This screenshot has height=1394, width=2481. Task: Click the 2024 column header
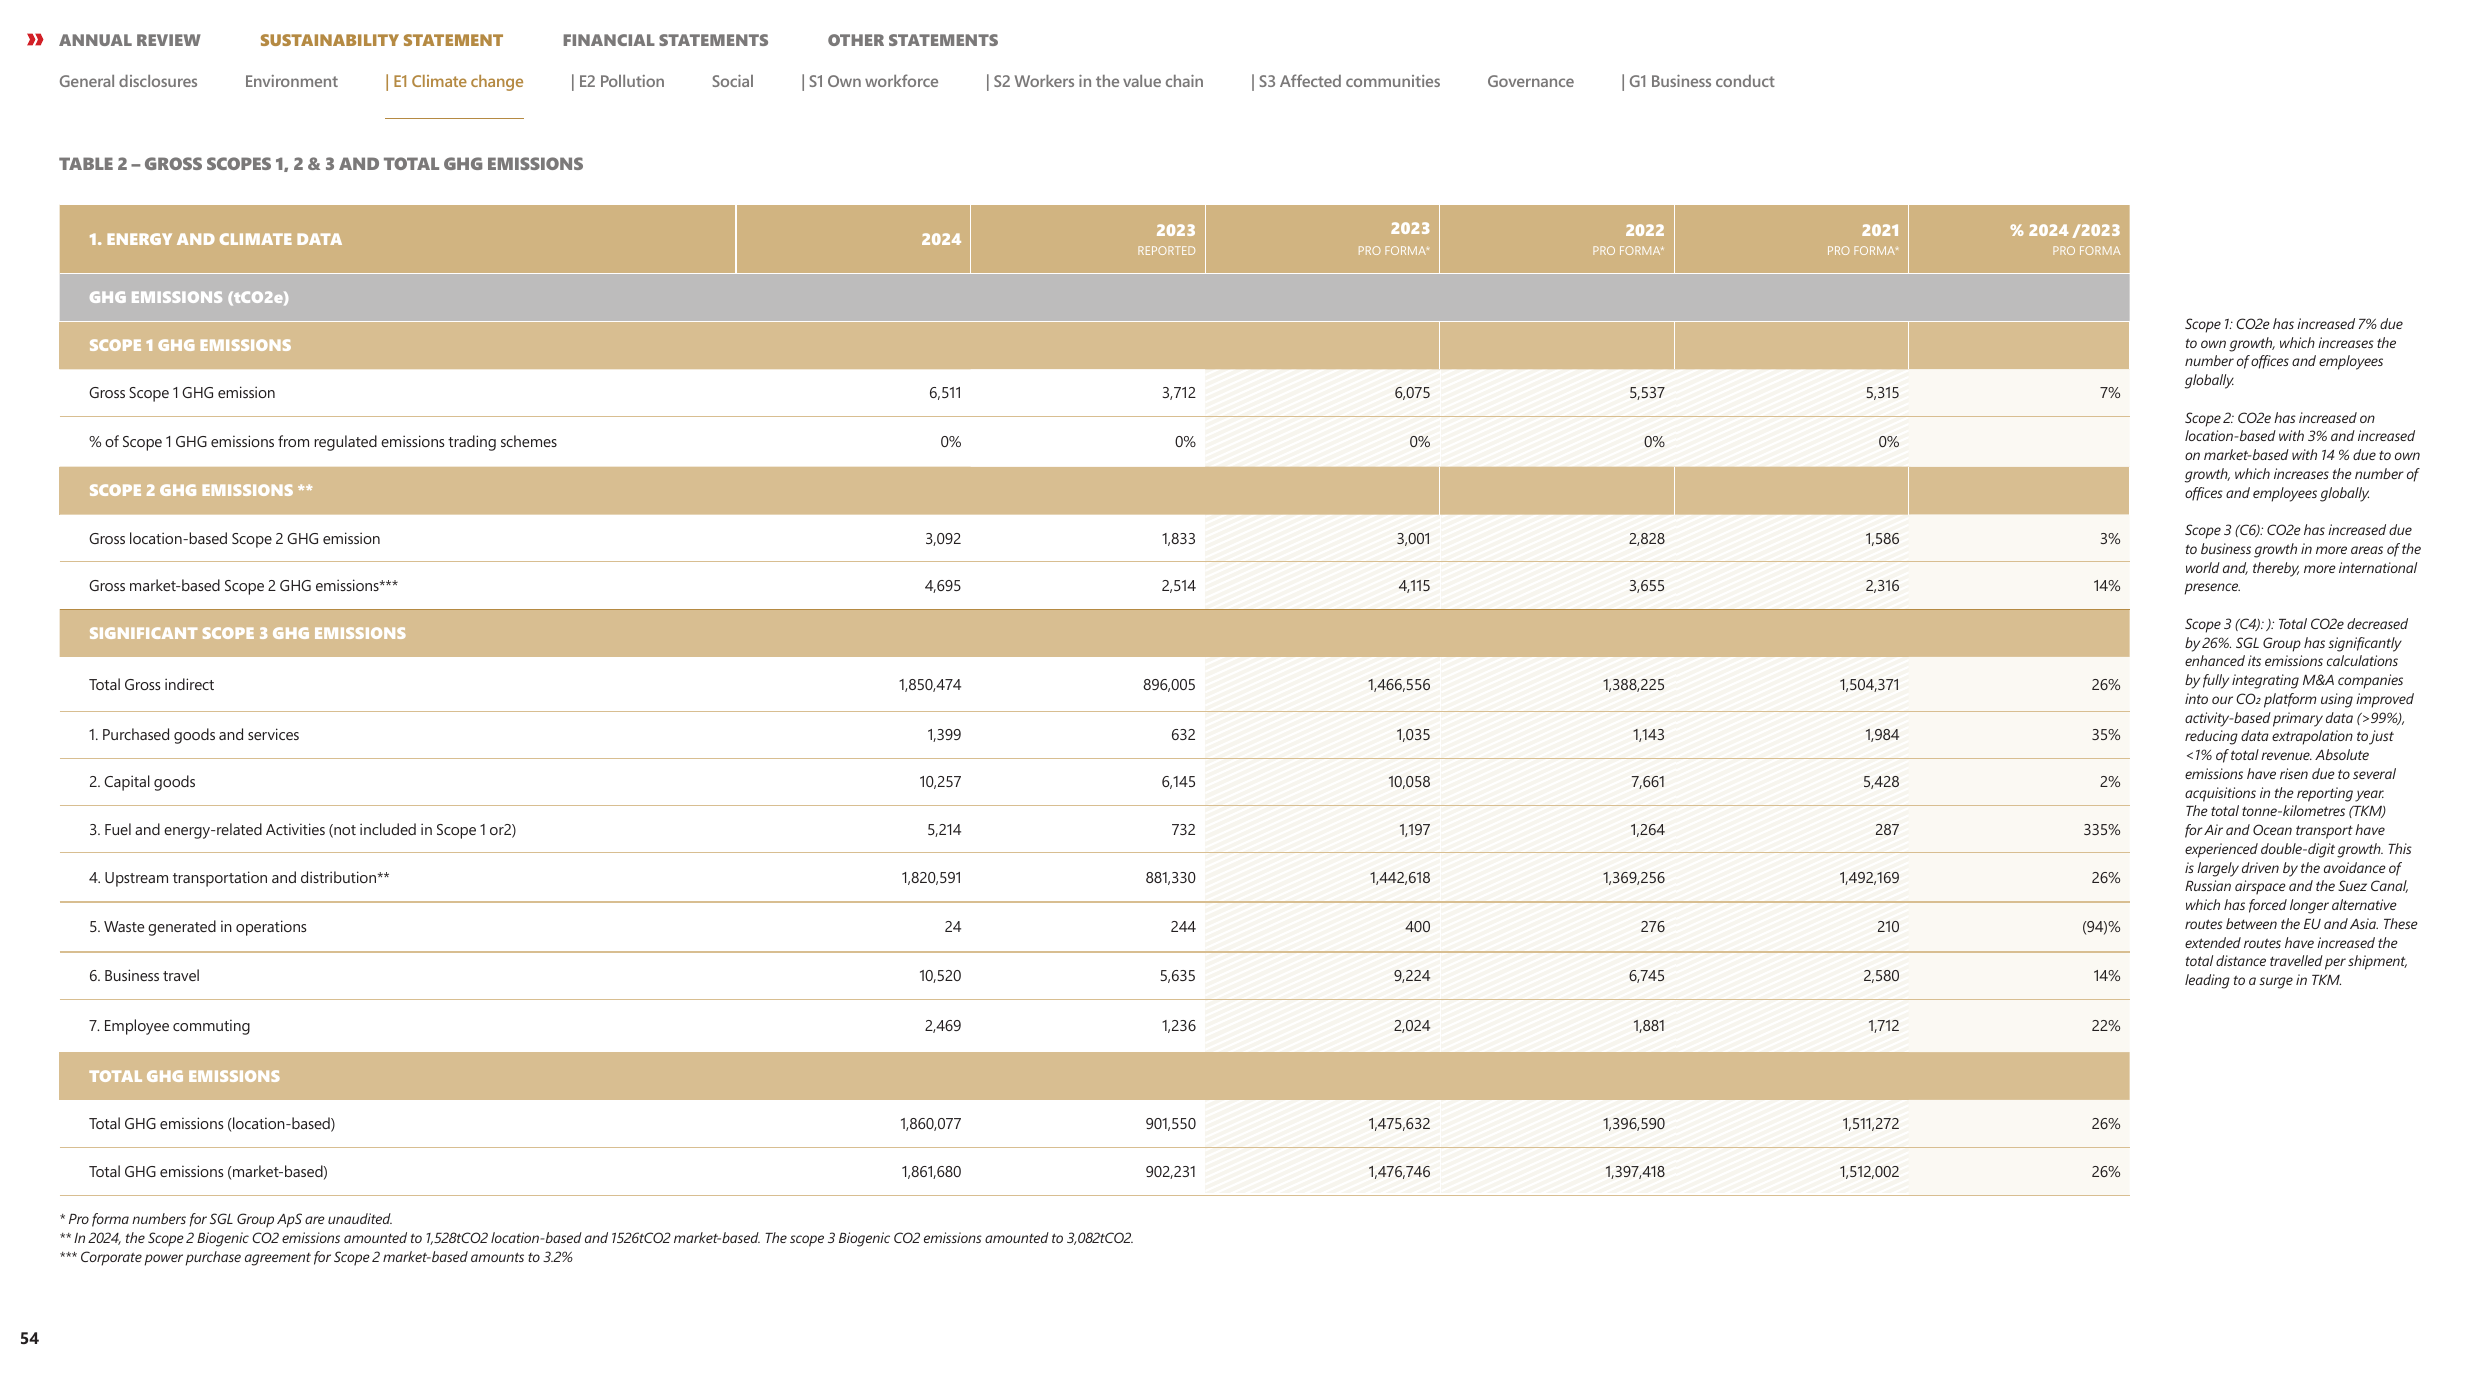(854, 240)
